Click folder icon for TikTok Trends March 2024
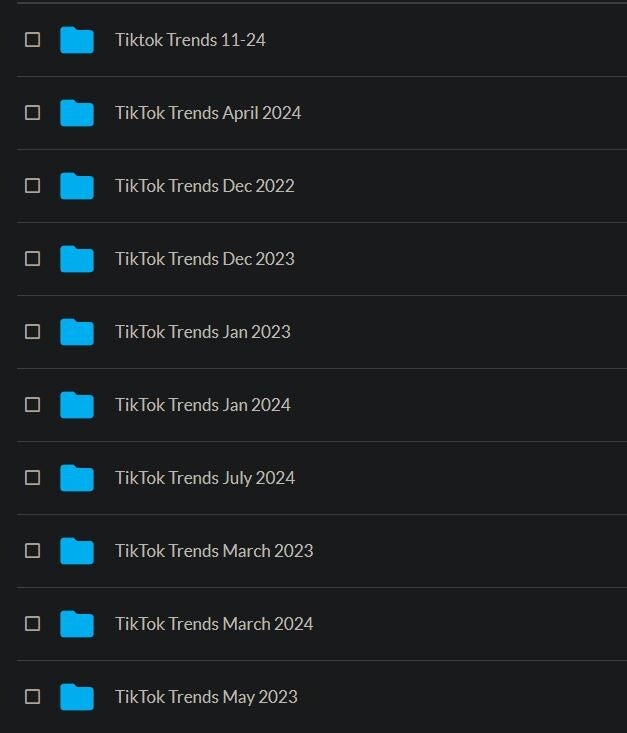Image resolution: width=627 pixels, height=733 pixels. pos(76,624)
